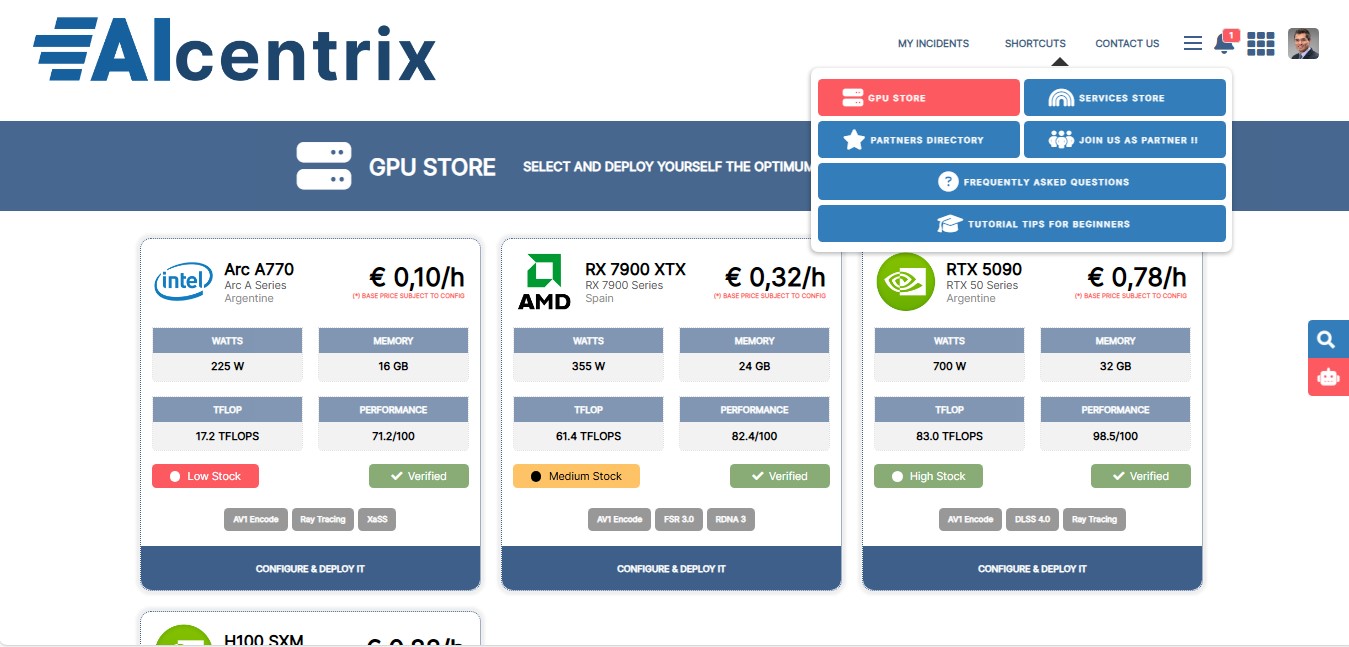1349x647 pixels.
Task: Open My Incidents menu item
Action: pos(933,43)
